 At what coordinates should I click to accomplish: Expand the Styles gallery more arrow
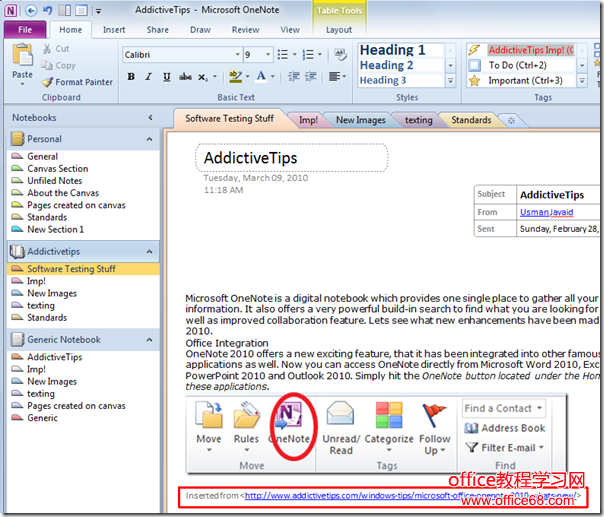450,81
